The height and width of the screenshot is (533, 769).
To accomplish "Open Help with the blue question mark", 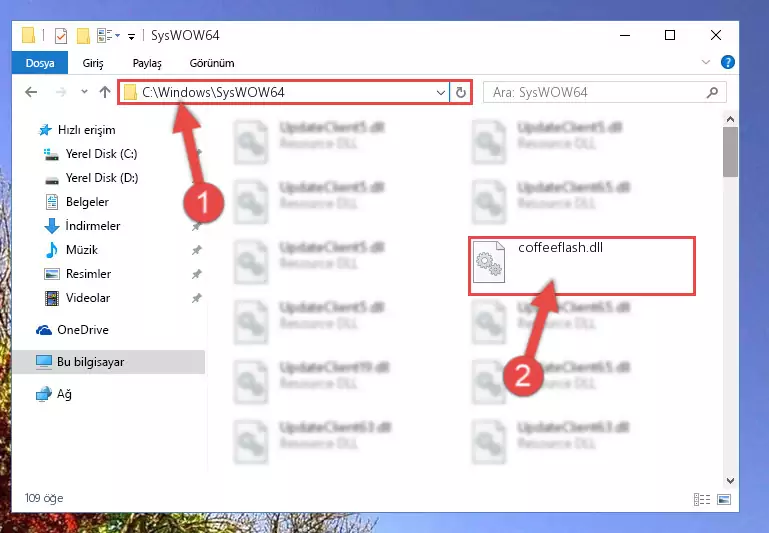I will pyautogui.click(x=727, y=62).
